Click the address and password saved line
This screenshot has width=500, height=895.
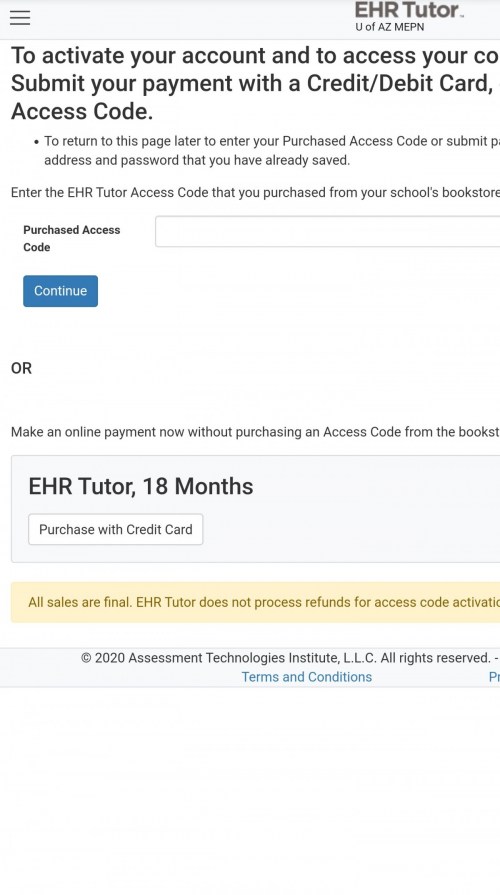coord(197,160)
